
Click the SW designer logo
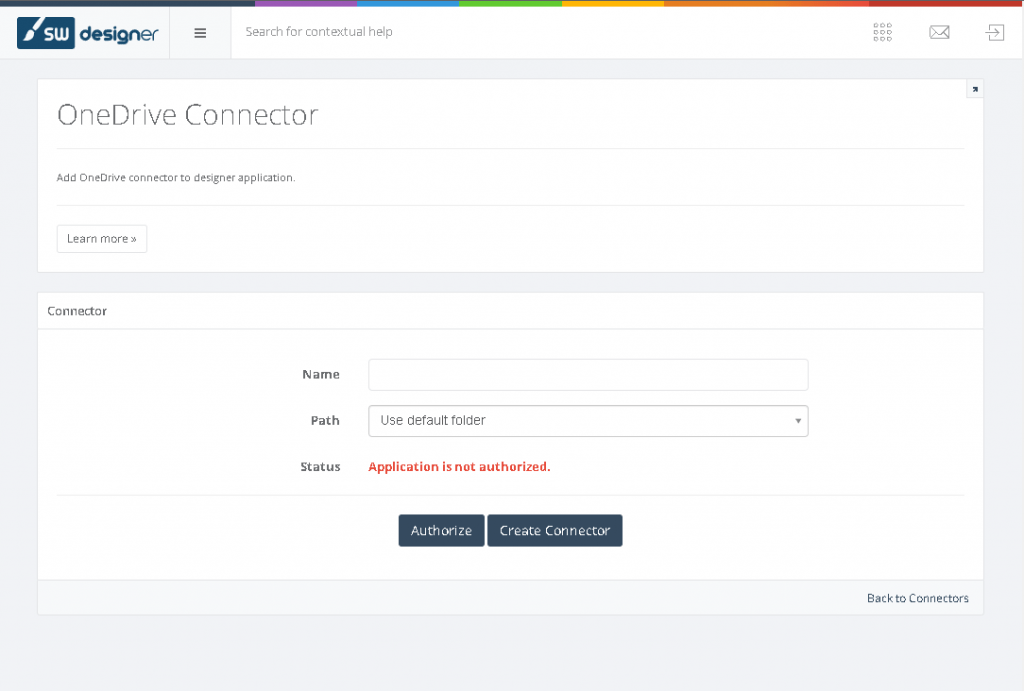click(x=88, y=33)
